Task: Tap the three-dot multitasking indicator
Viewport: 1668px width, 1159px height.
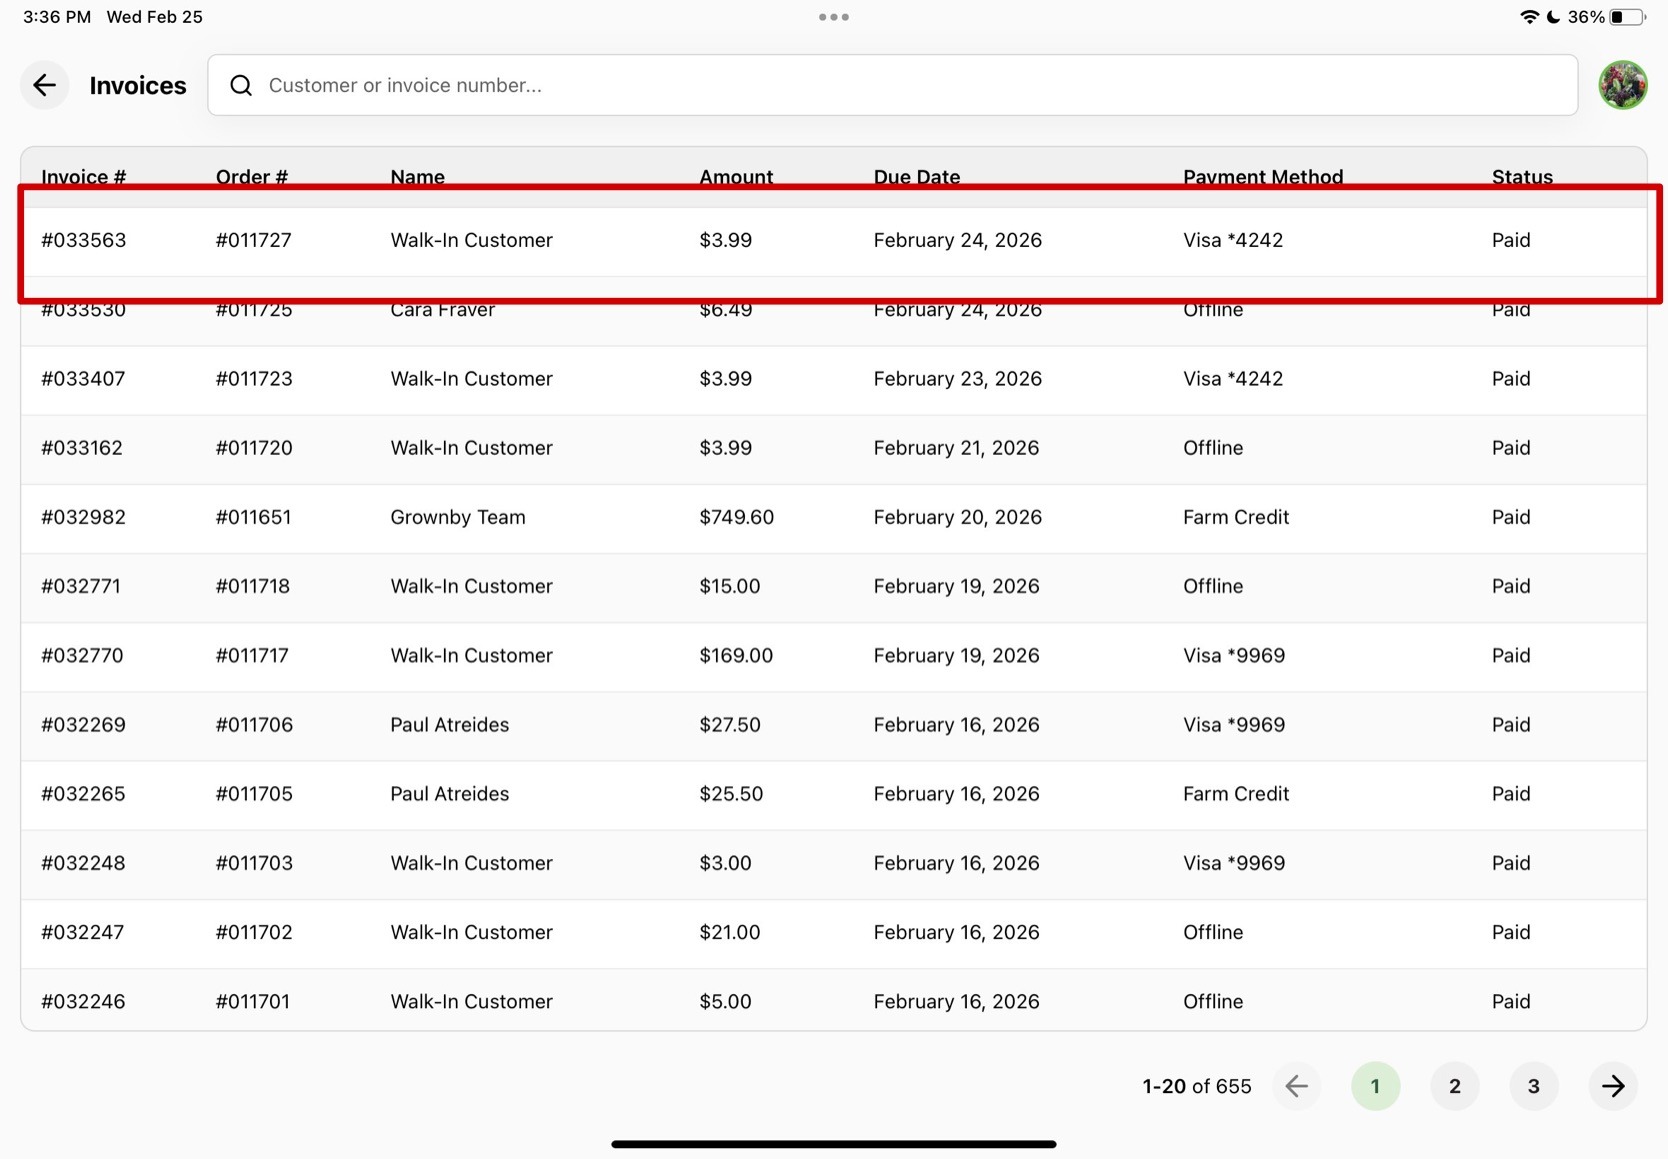Action: point(833,17)
